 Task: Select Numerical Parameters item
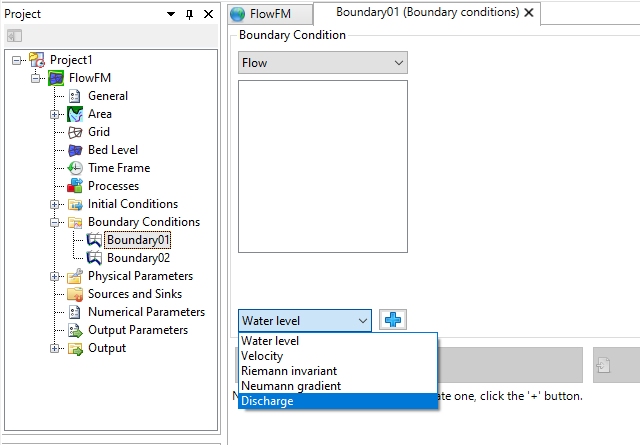pyautogui.click(x=147, y=312)
